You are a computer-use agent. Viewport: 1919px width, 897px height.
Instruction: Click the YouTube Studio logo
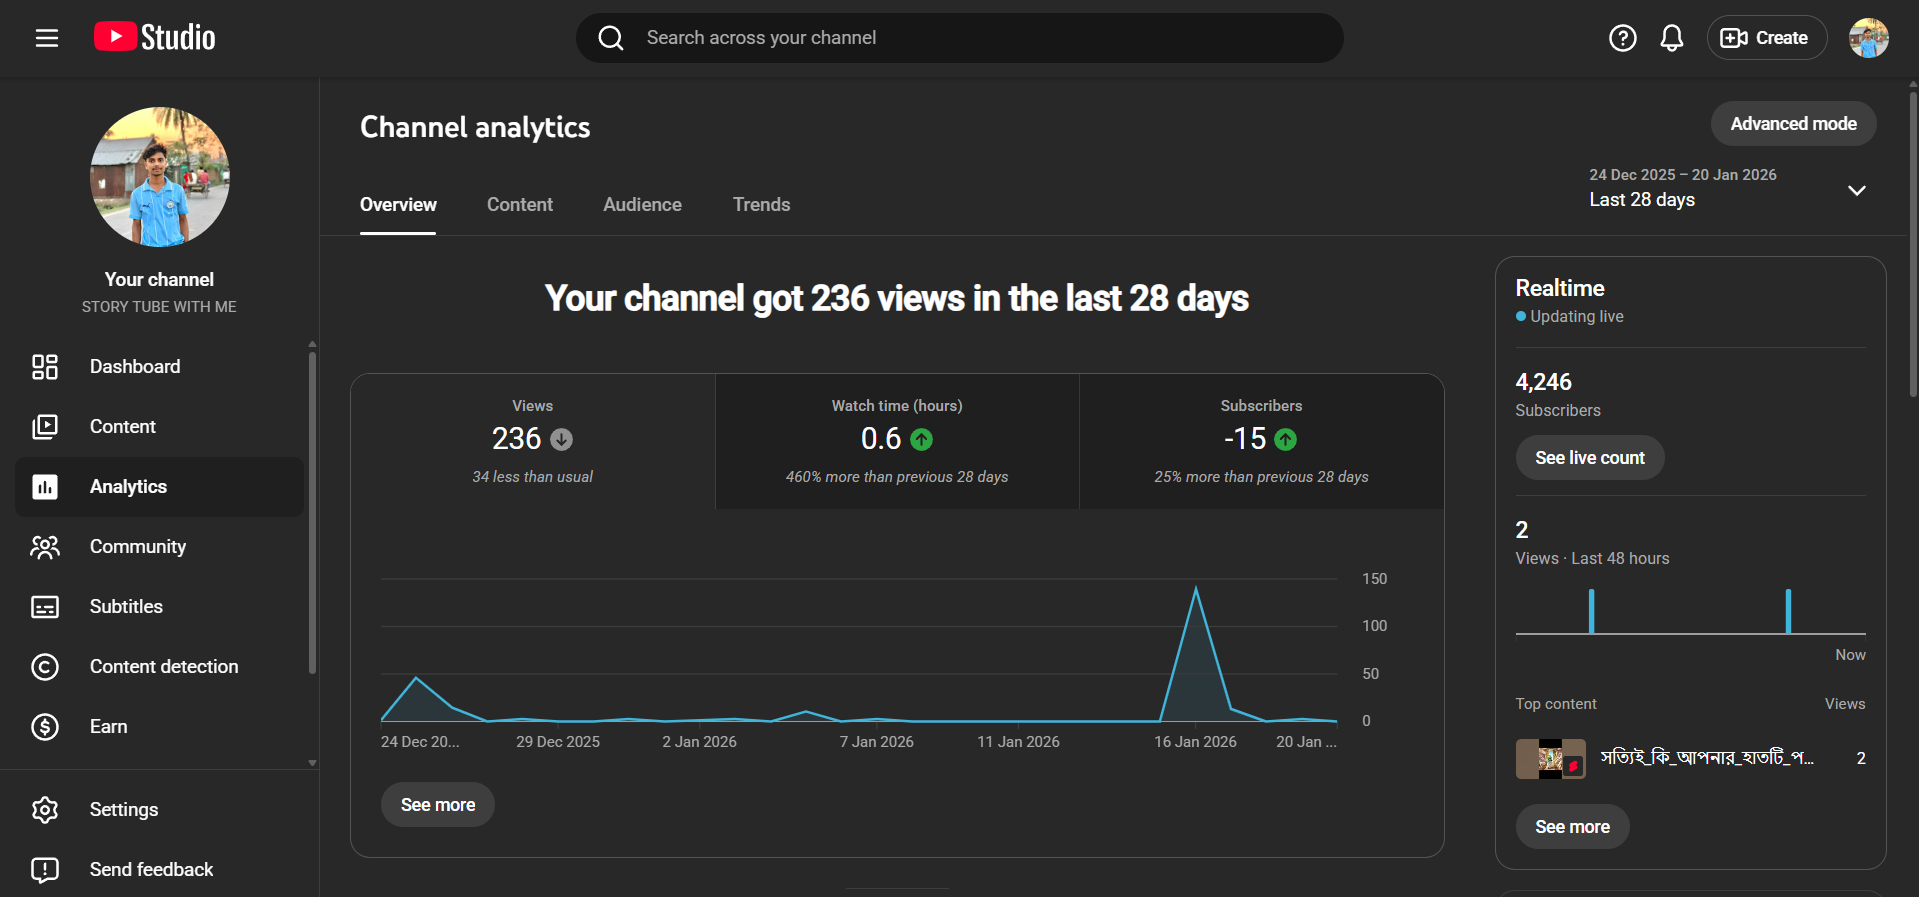point(155,38)
